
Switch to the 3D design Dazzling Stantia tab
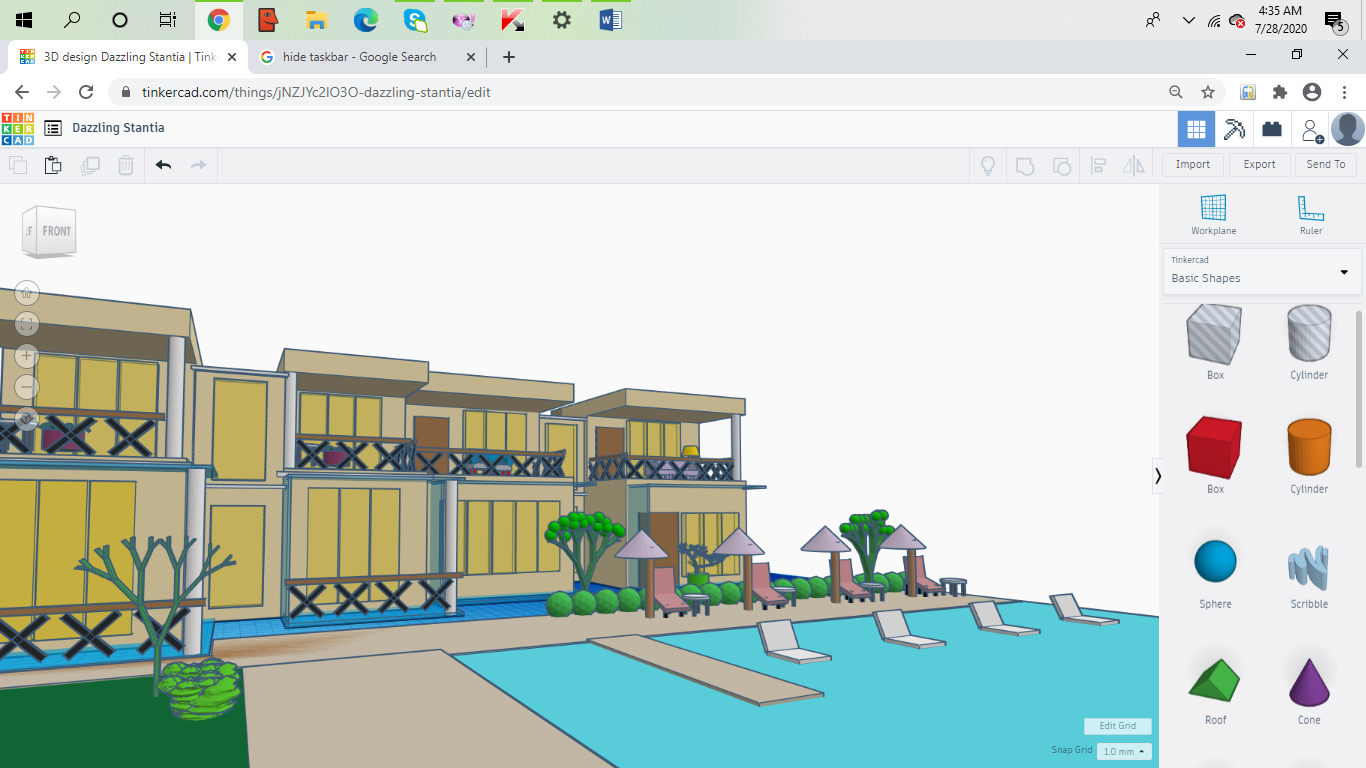click(128, 57)
